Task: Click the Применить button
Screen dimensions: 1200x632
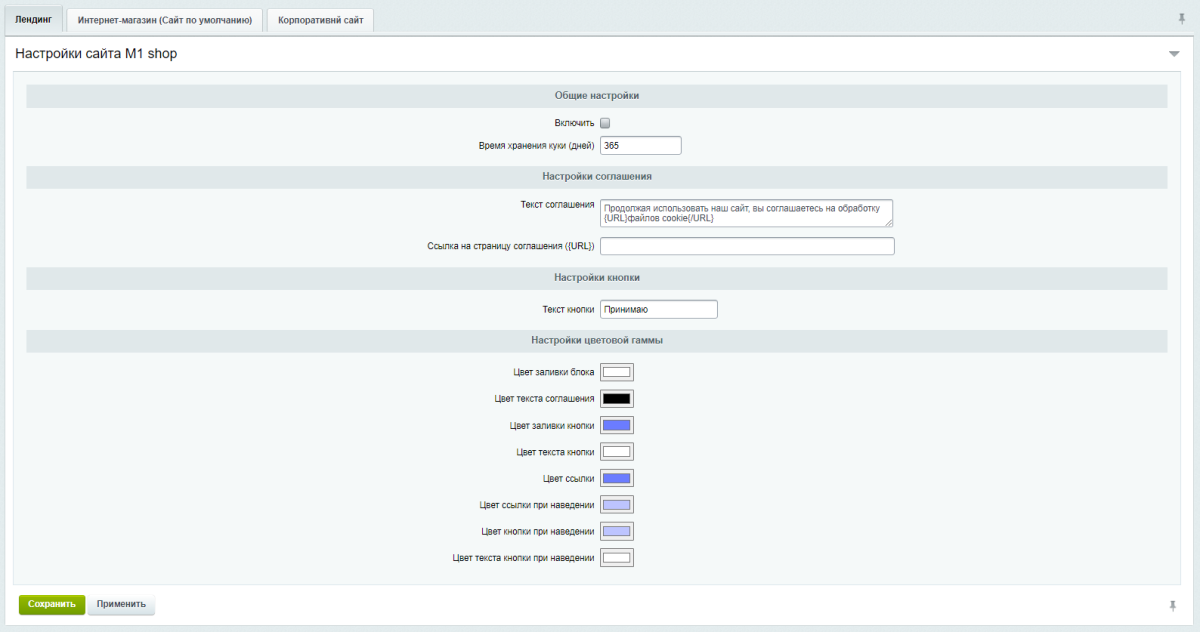Action: 121,604
